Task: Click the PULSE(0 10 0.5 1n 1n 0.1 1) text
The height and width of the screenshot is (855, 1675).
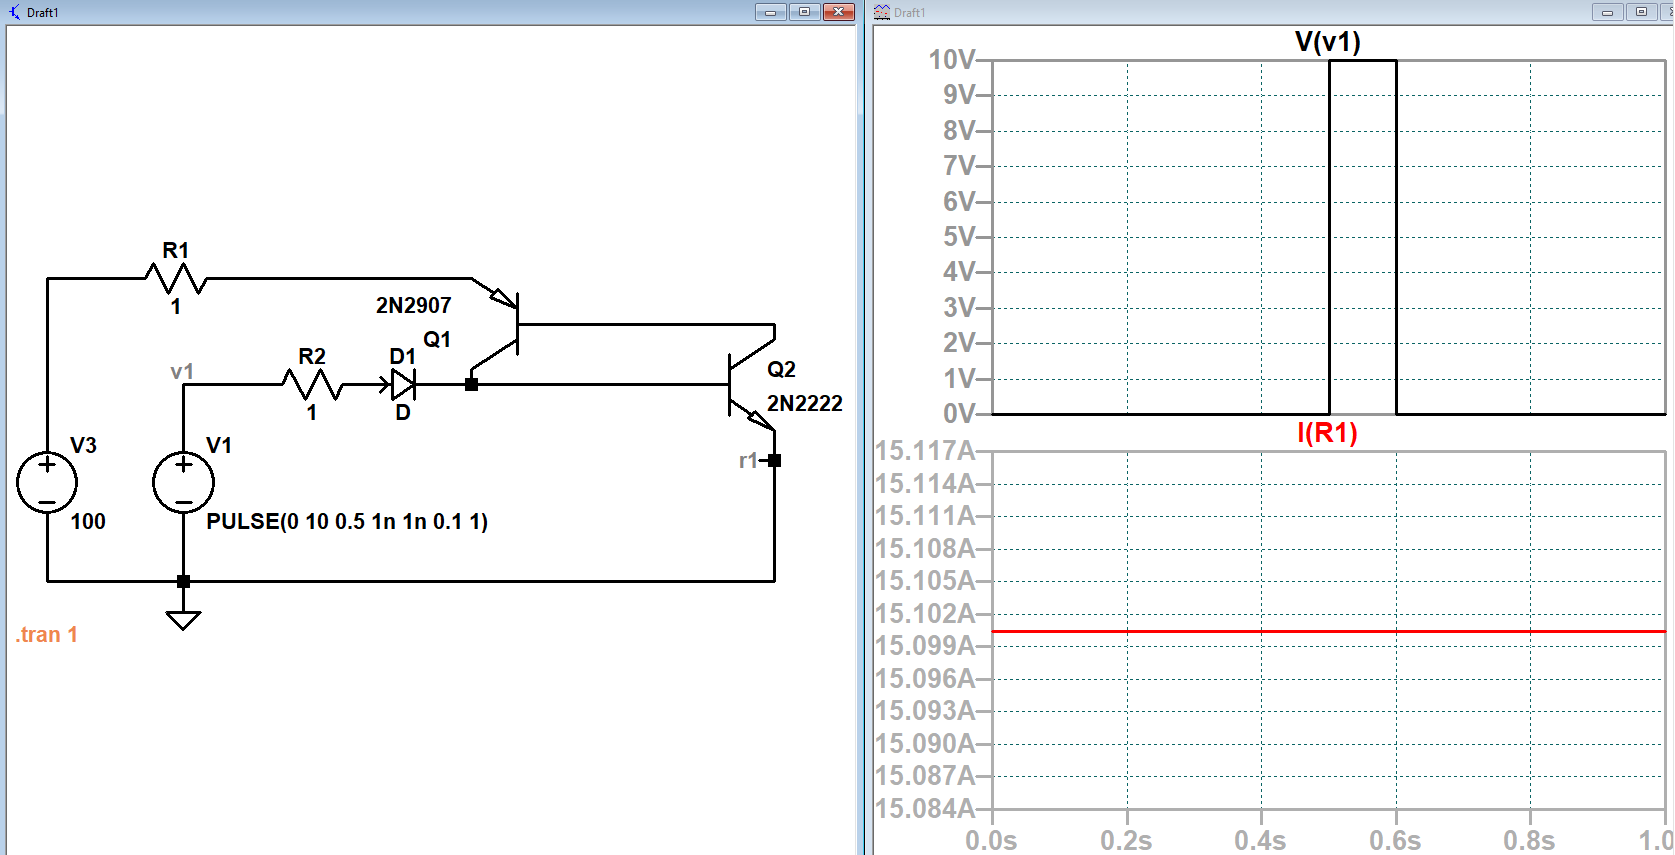Action: tap(347, 522)
